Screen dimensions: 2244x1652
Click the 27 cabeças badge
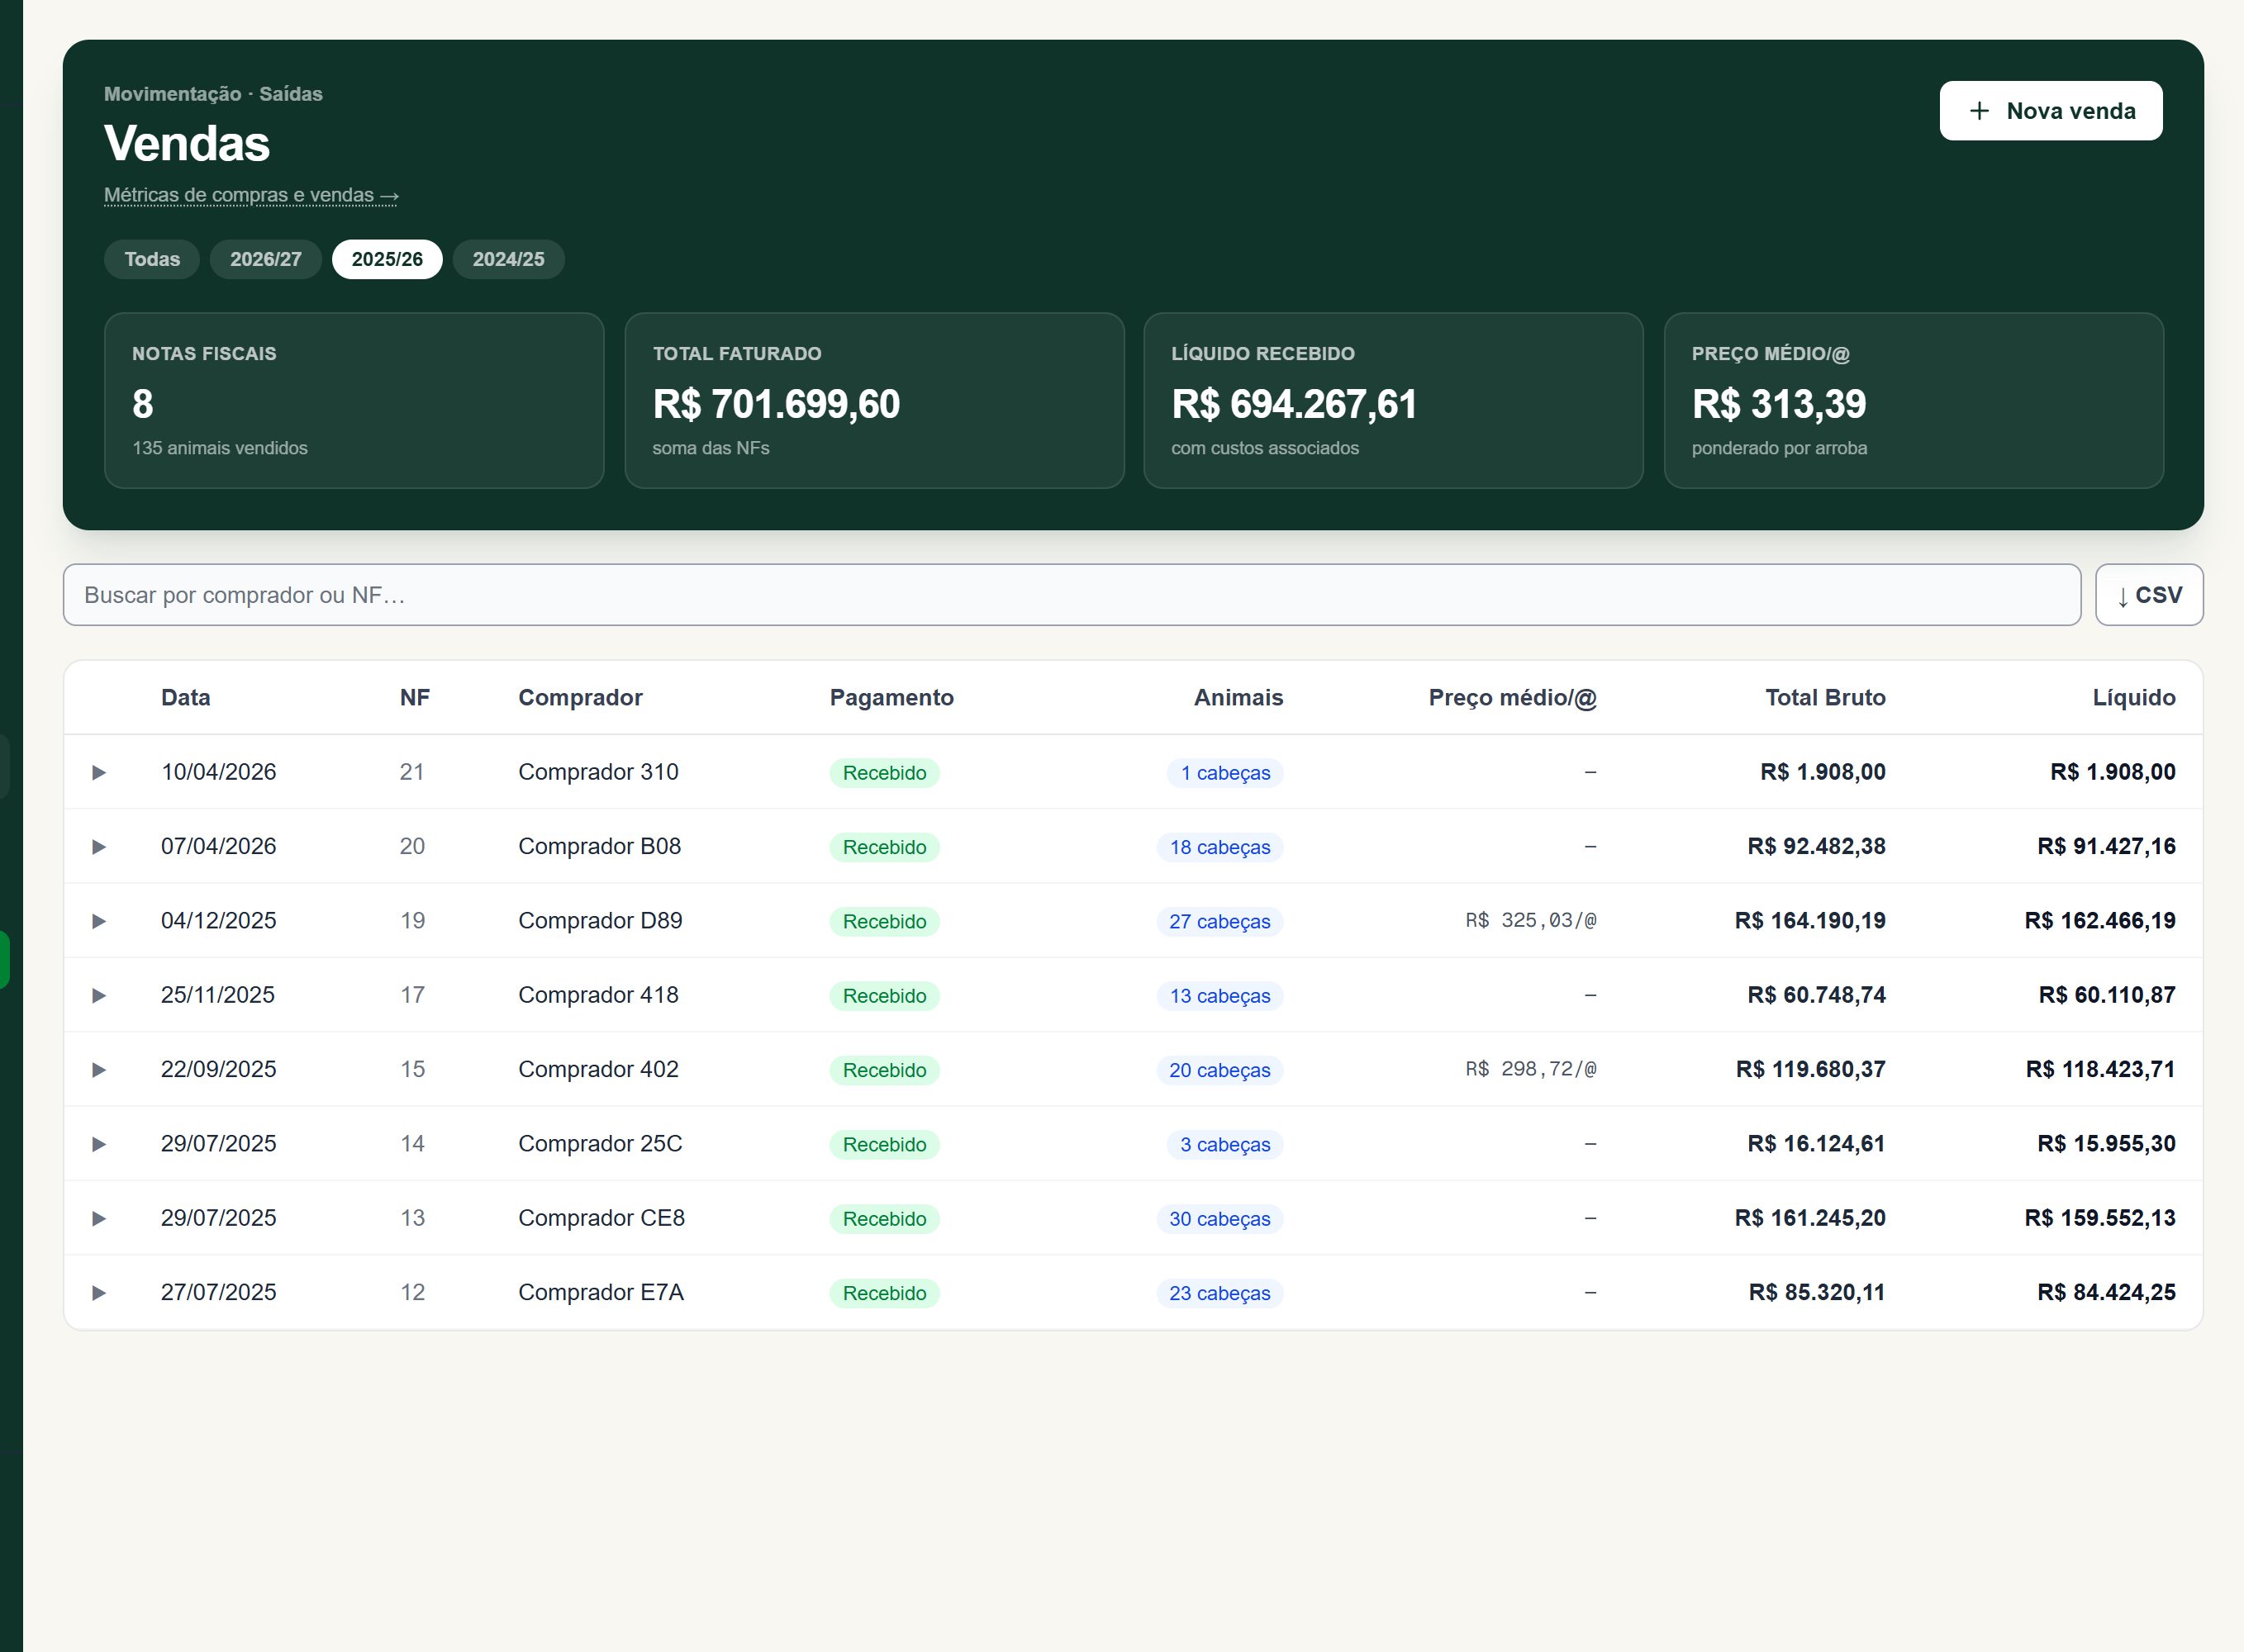[x=1219, y=921]
